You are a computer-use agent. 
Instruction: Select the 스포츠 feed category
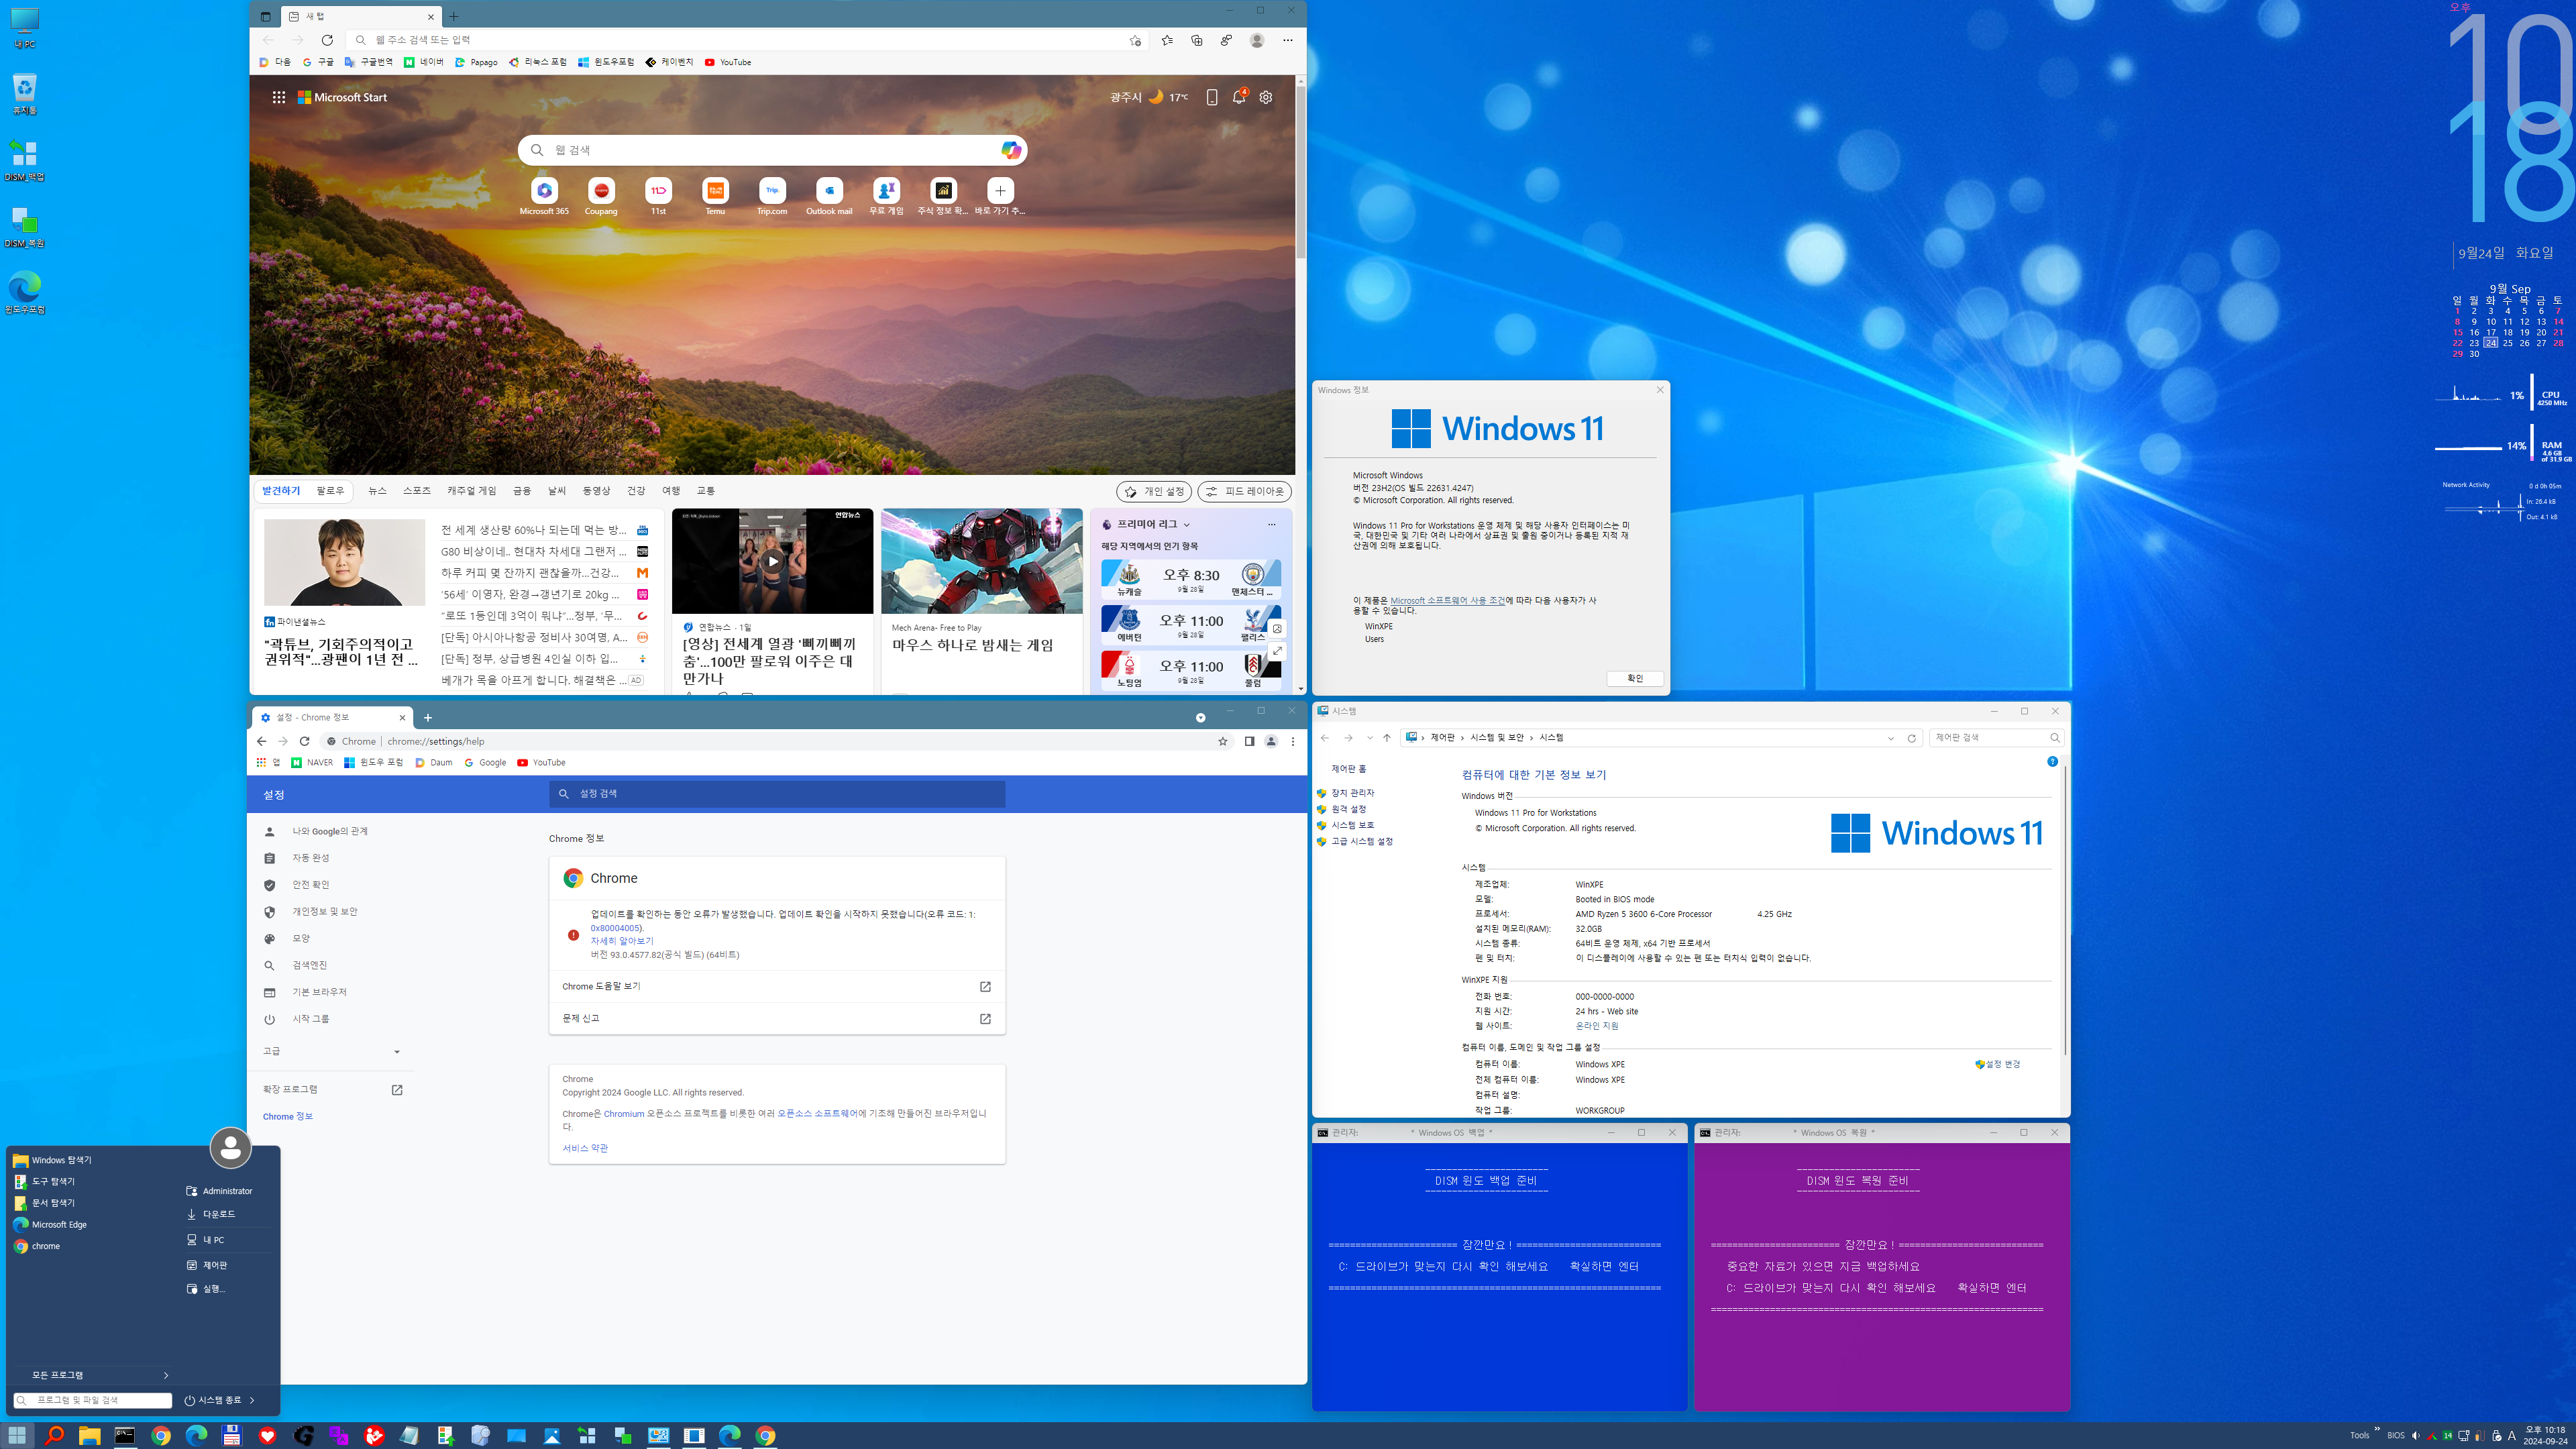click(x=417, y=491)
